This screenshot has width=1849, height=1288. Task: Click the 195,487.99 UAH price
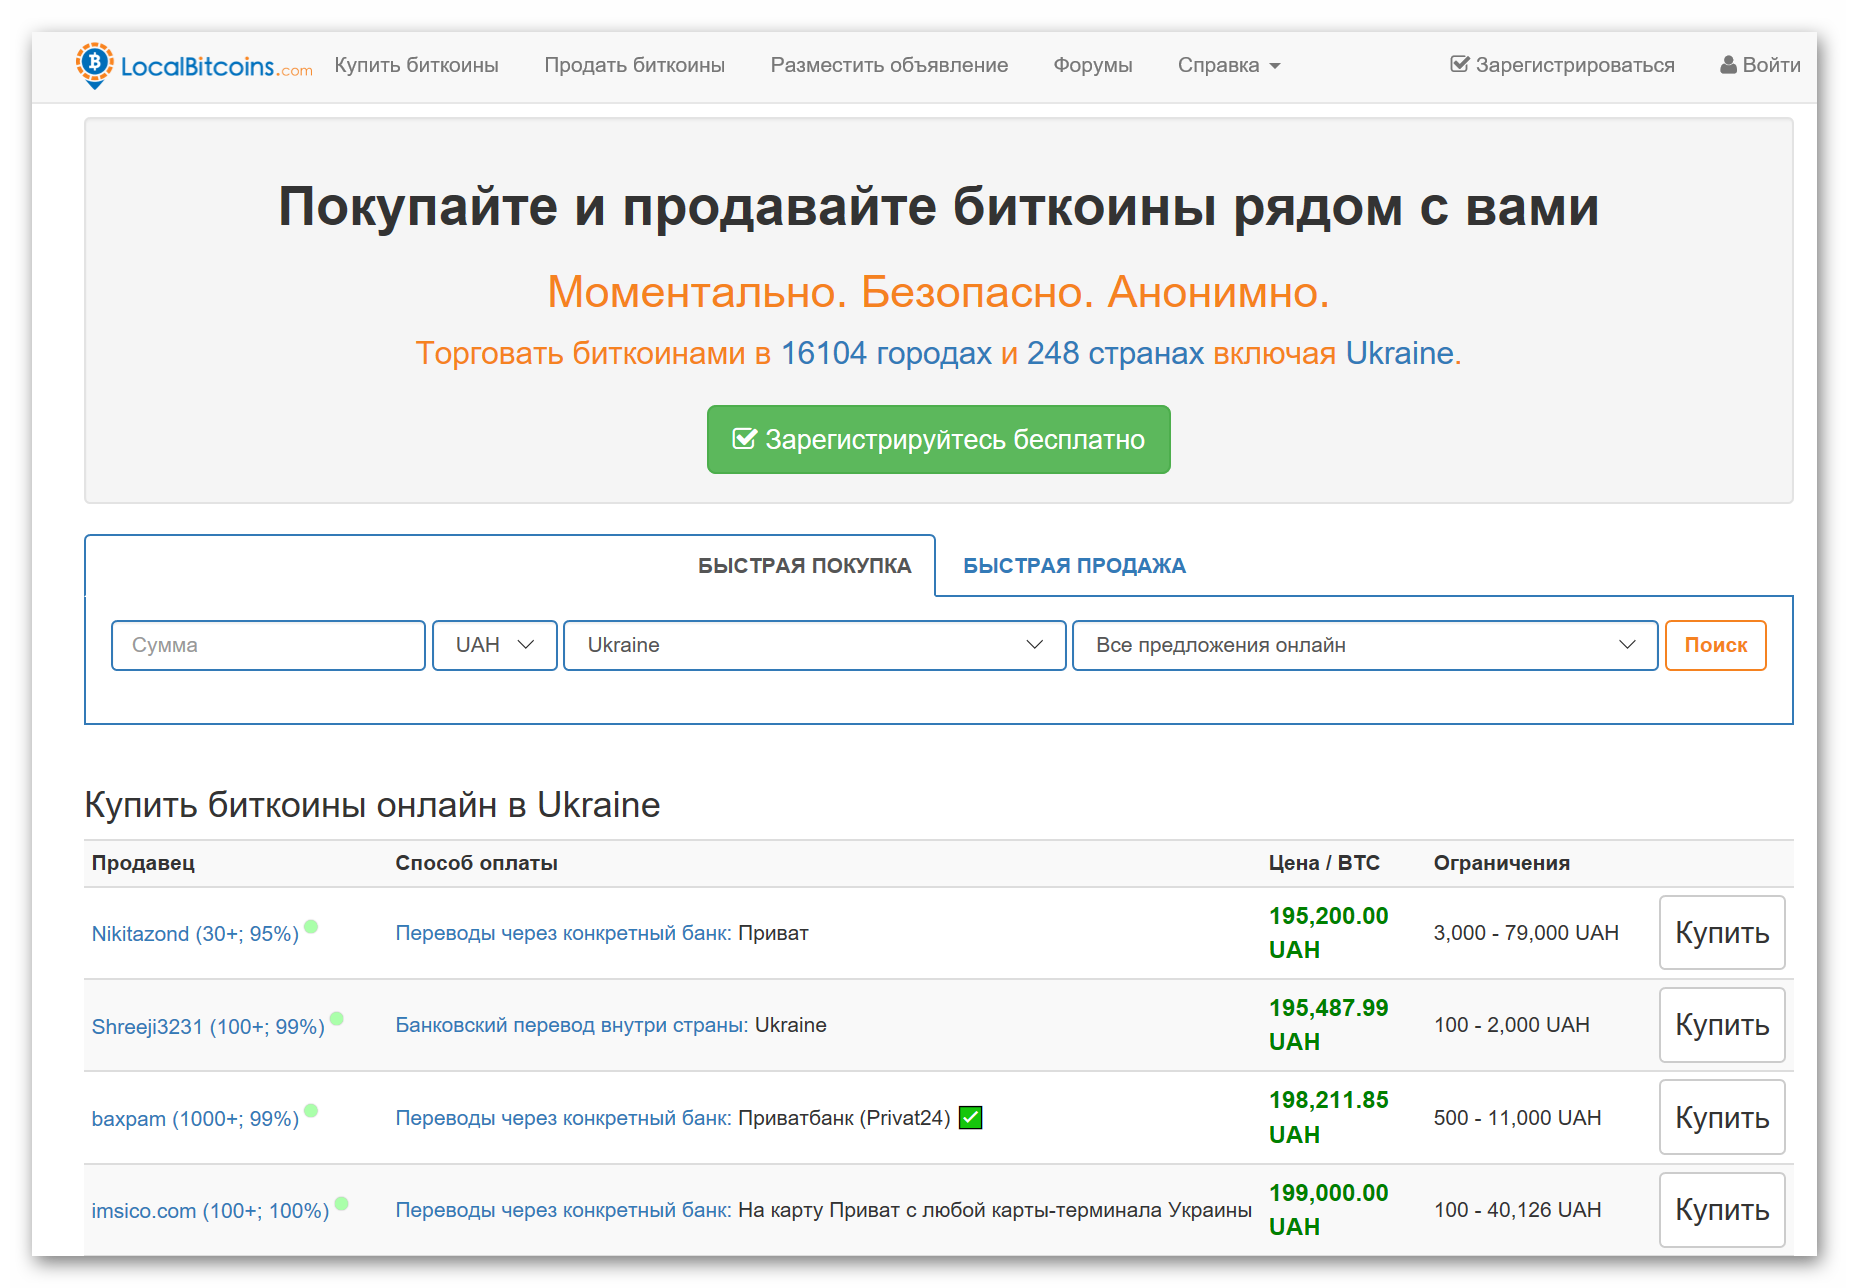1328,1025
